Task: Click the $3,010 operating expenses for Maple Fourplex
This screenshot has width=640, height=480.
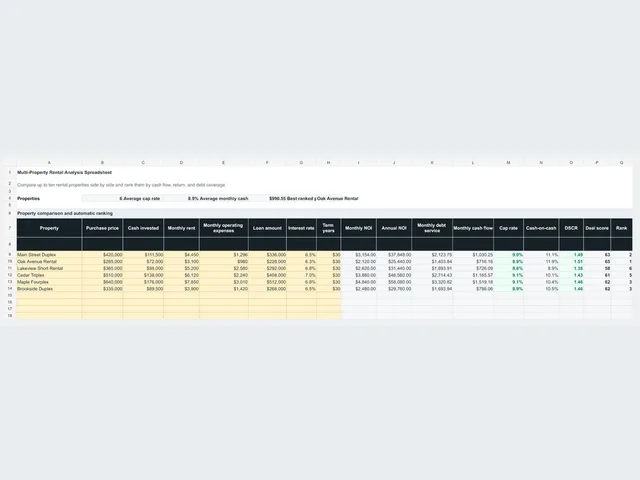Action: click(x=224, y=282)
